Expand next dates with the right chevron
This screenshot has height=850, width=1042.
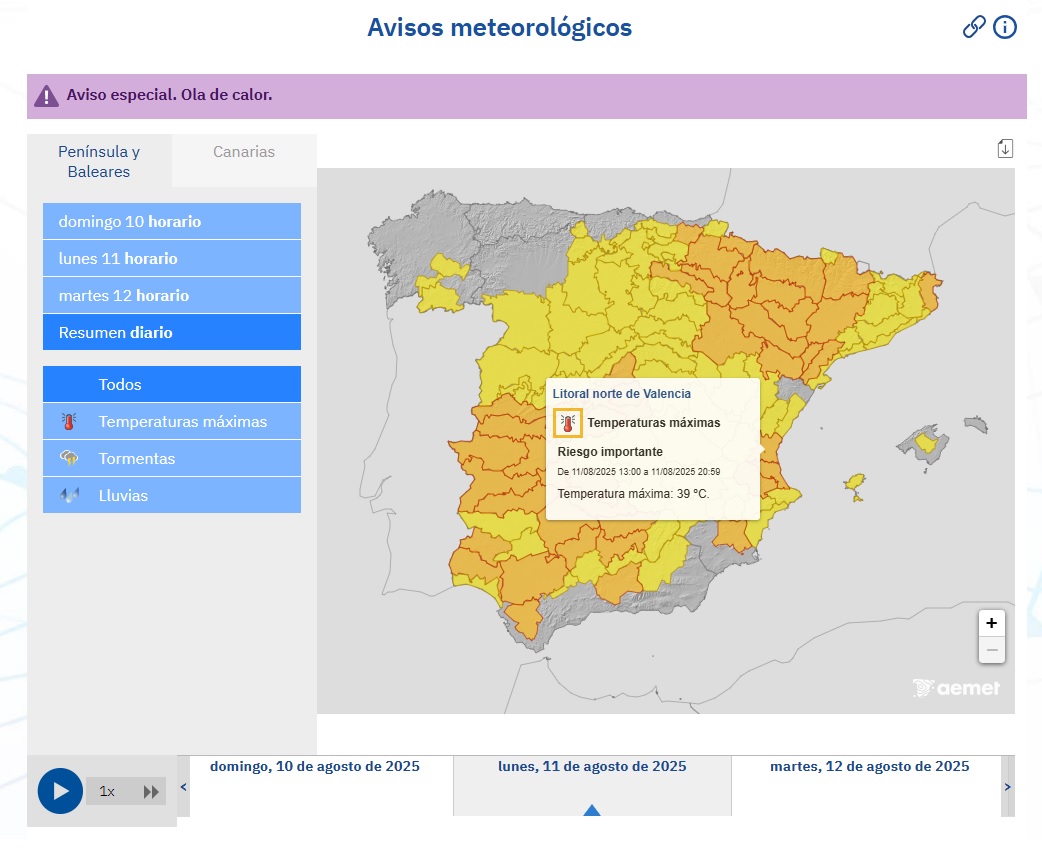pos(1007,787)
